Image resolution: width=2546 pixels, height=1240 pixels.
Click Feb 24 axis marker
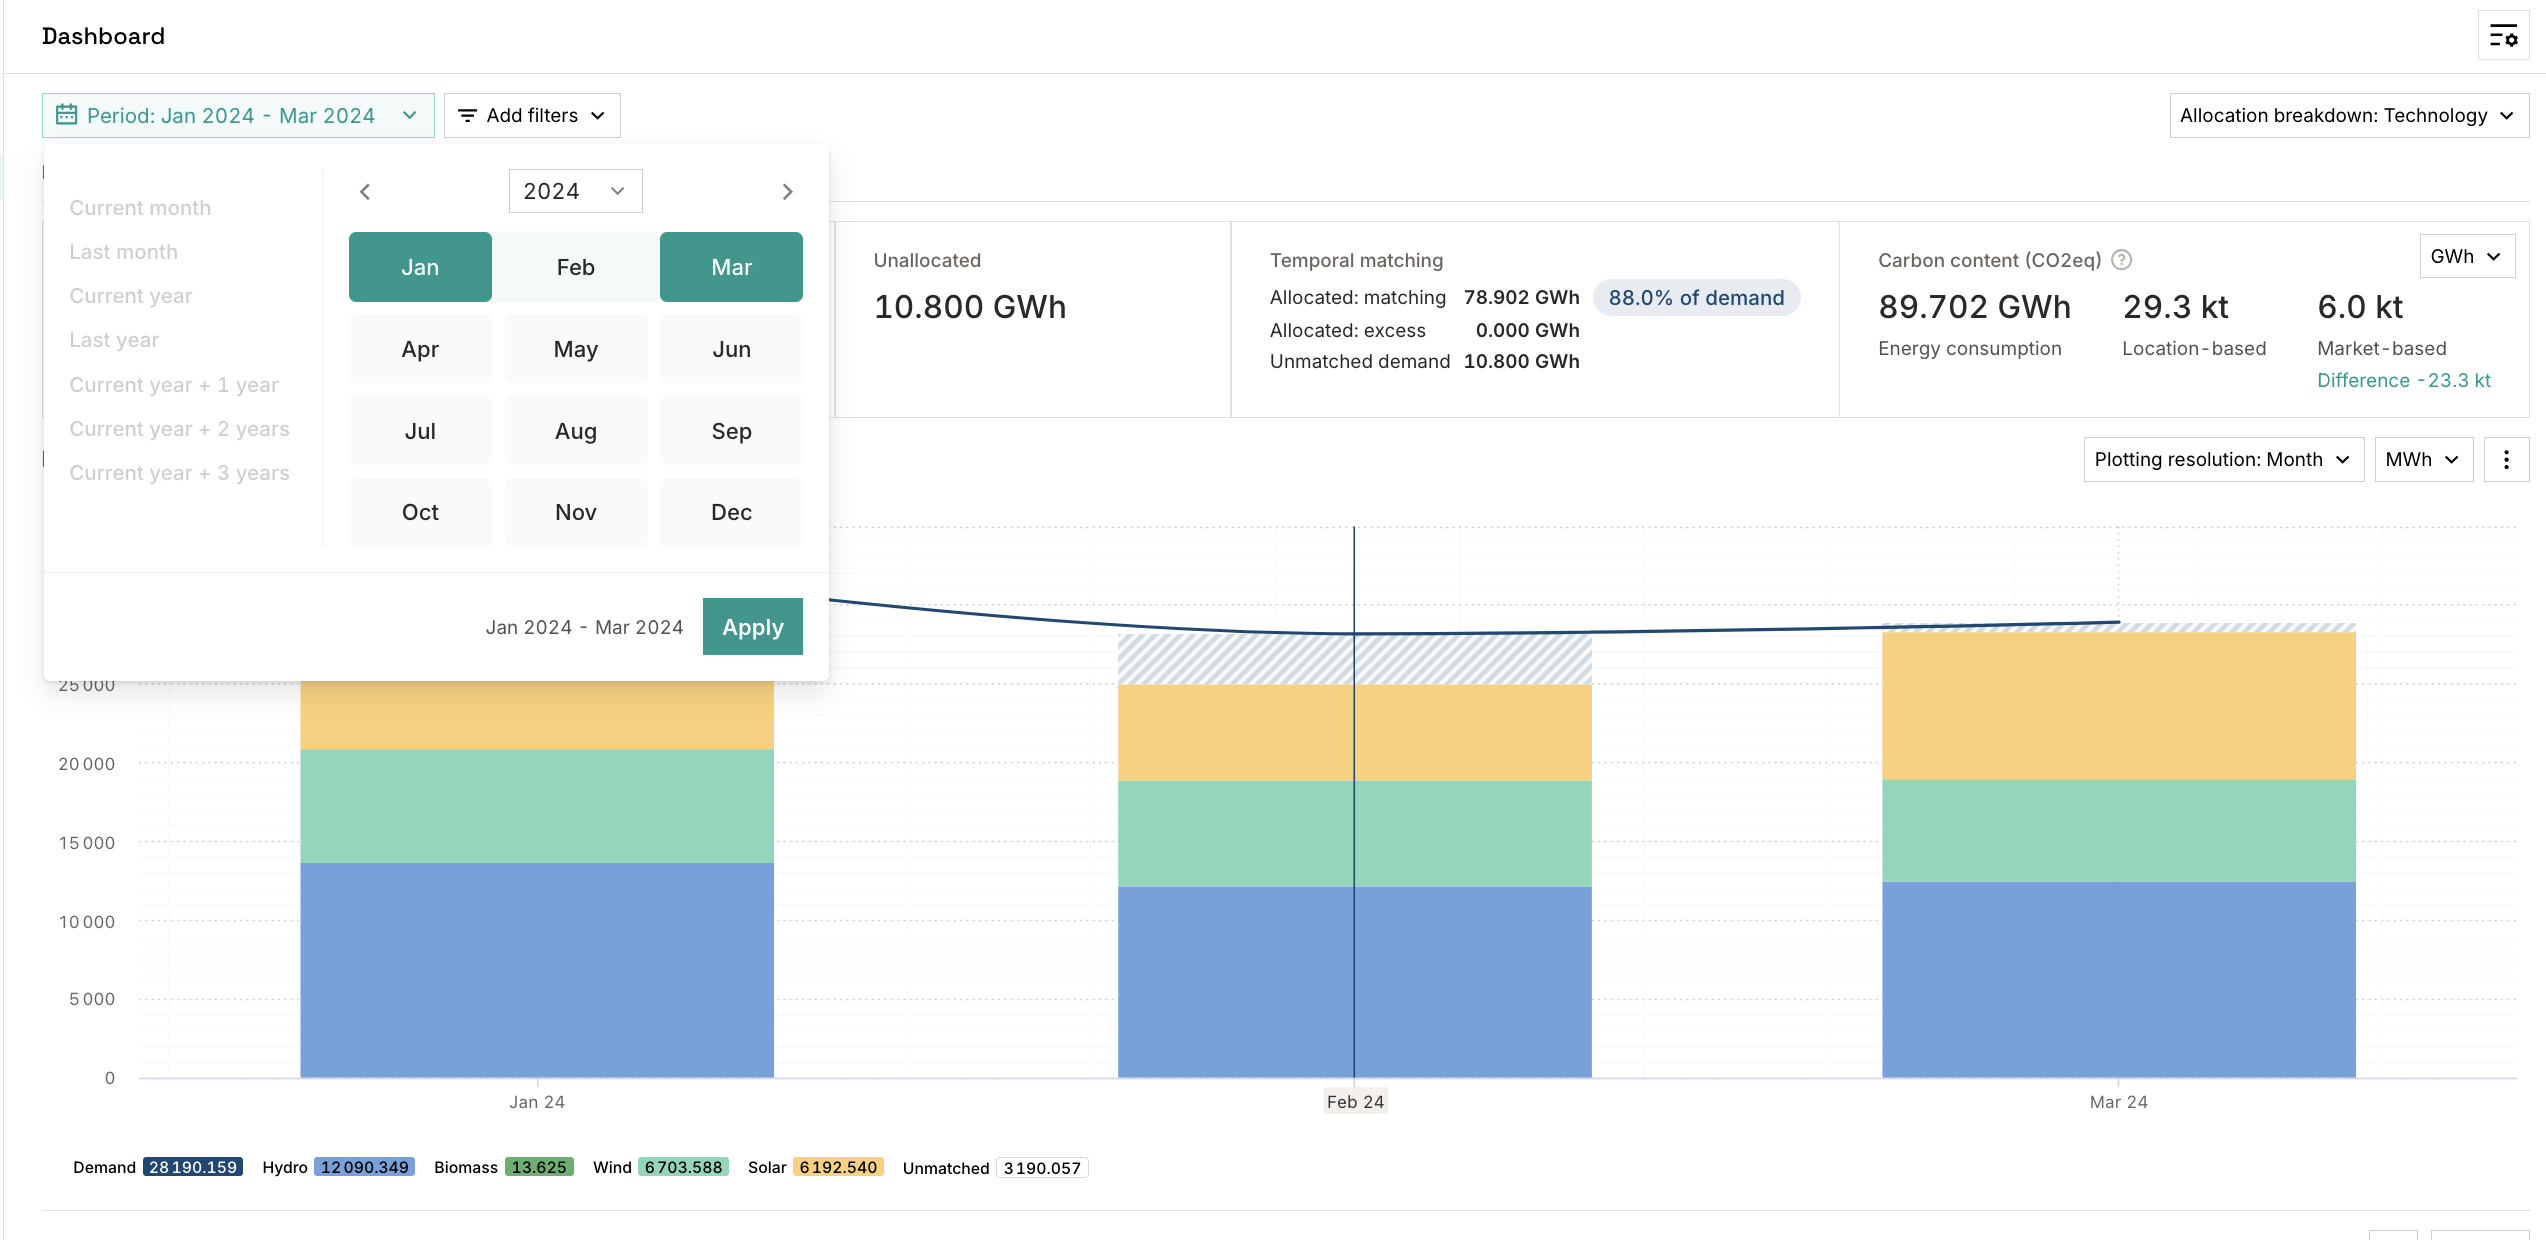[x=1354, y=1101]
